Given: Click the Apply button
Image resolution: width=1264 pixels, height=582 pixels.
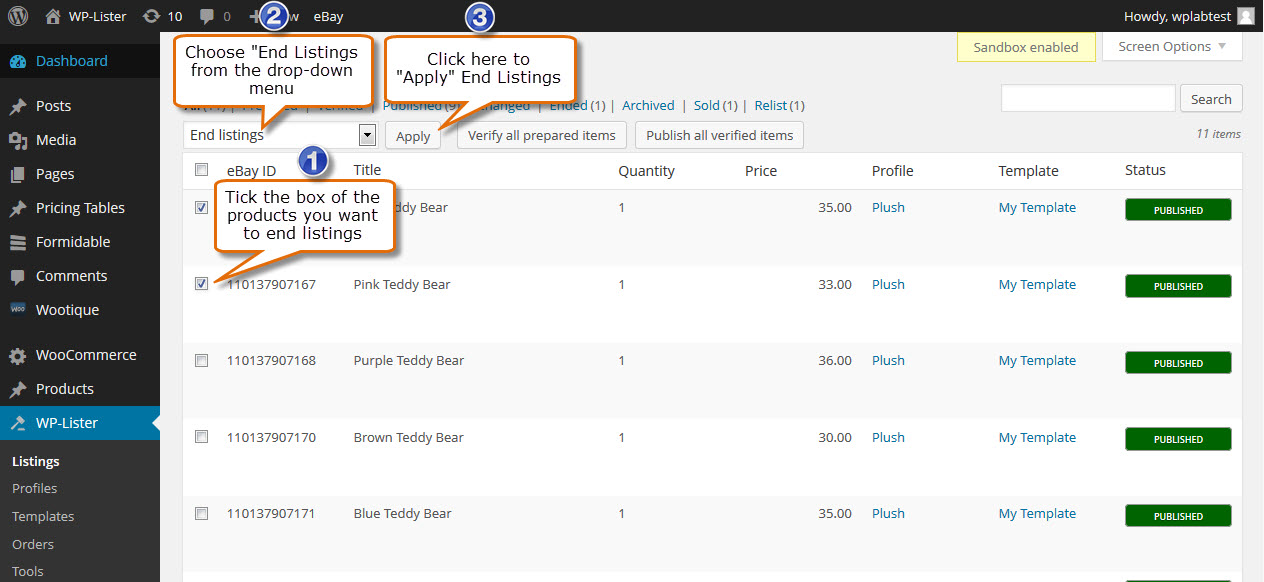Looking at the screenshot, I should pos(413,136).
